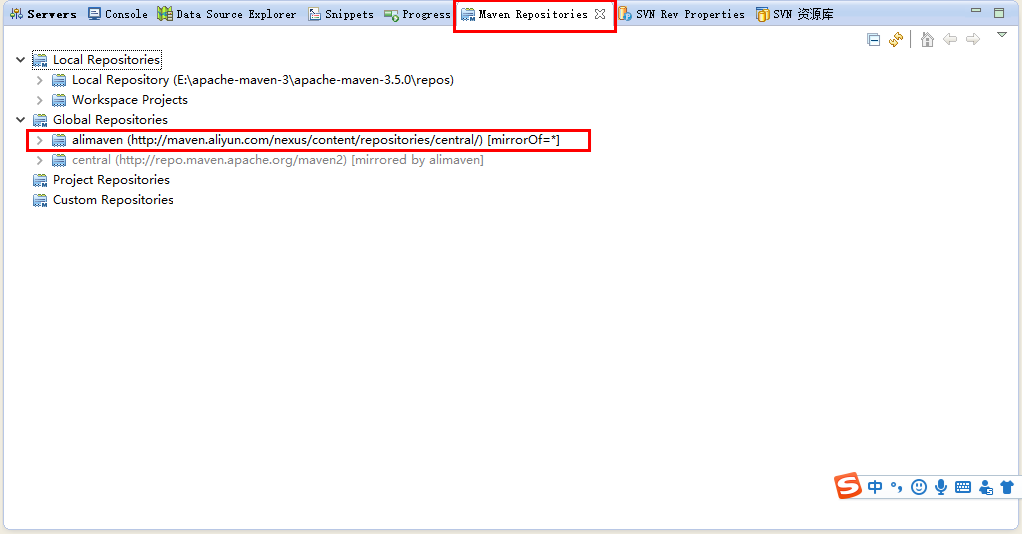Image resolution: width=1022 pixels, height=534 pixels.
Task: Collapse the Global Repositories node
Action: (x=20, y=120)
